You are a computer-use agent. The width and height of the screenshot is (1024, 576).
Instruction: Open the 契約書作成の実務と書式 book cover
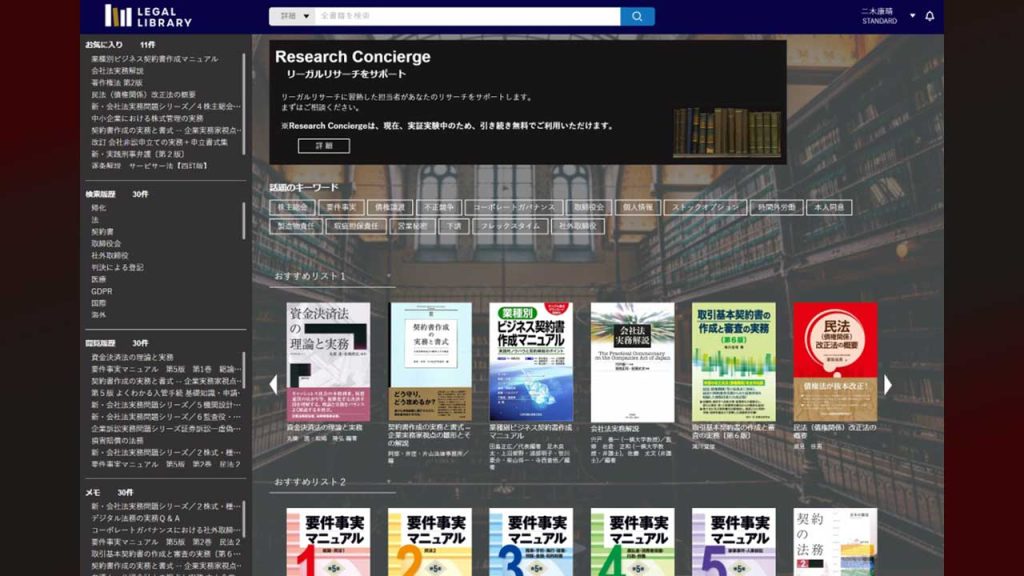(430, 362)
